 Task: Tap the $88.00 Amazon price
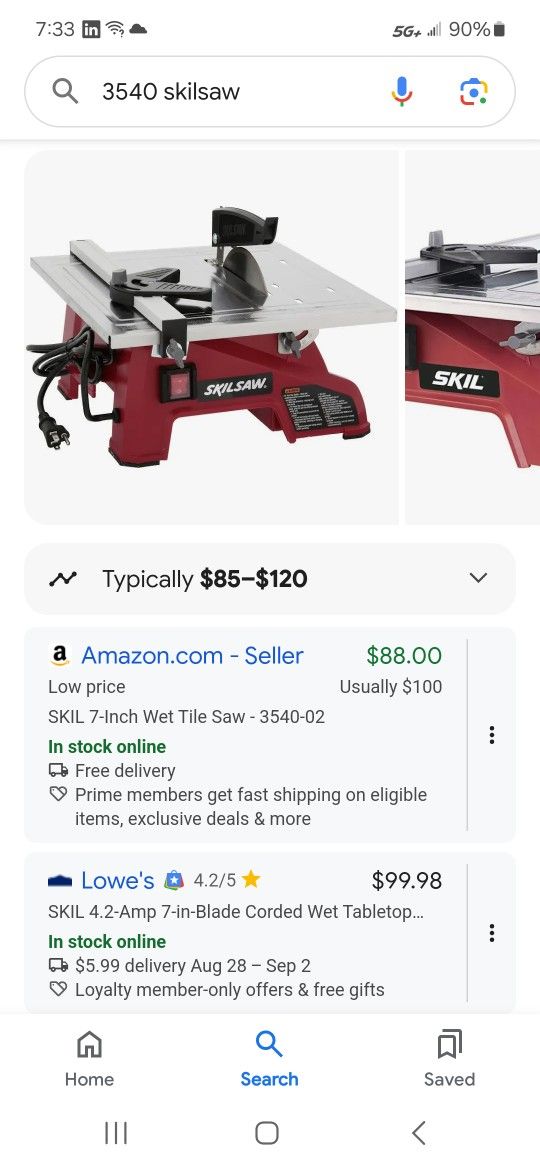coord(404,655)
